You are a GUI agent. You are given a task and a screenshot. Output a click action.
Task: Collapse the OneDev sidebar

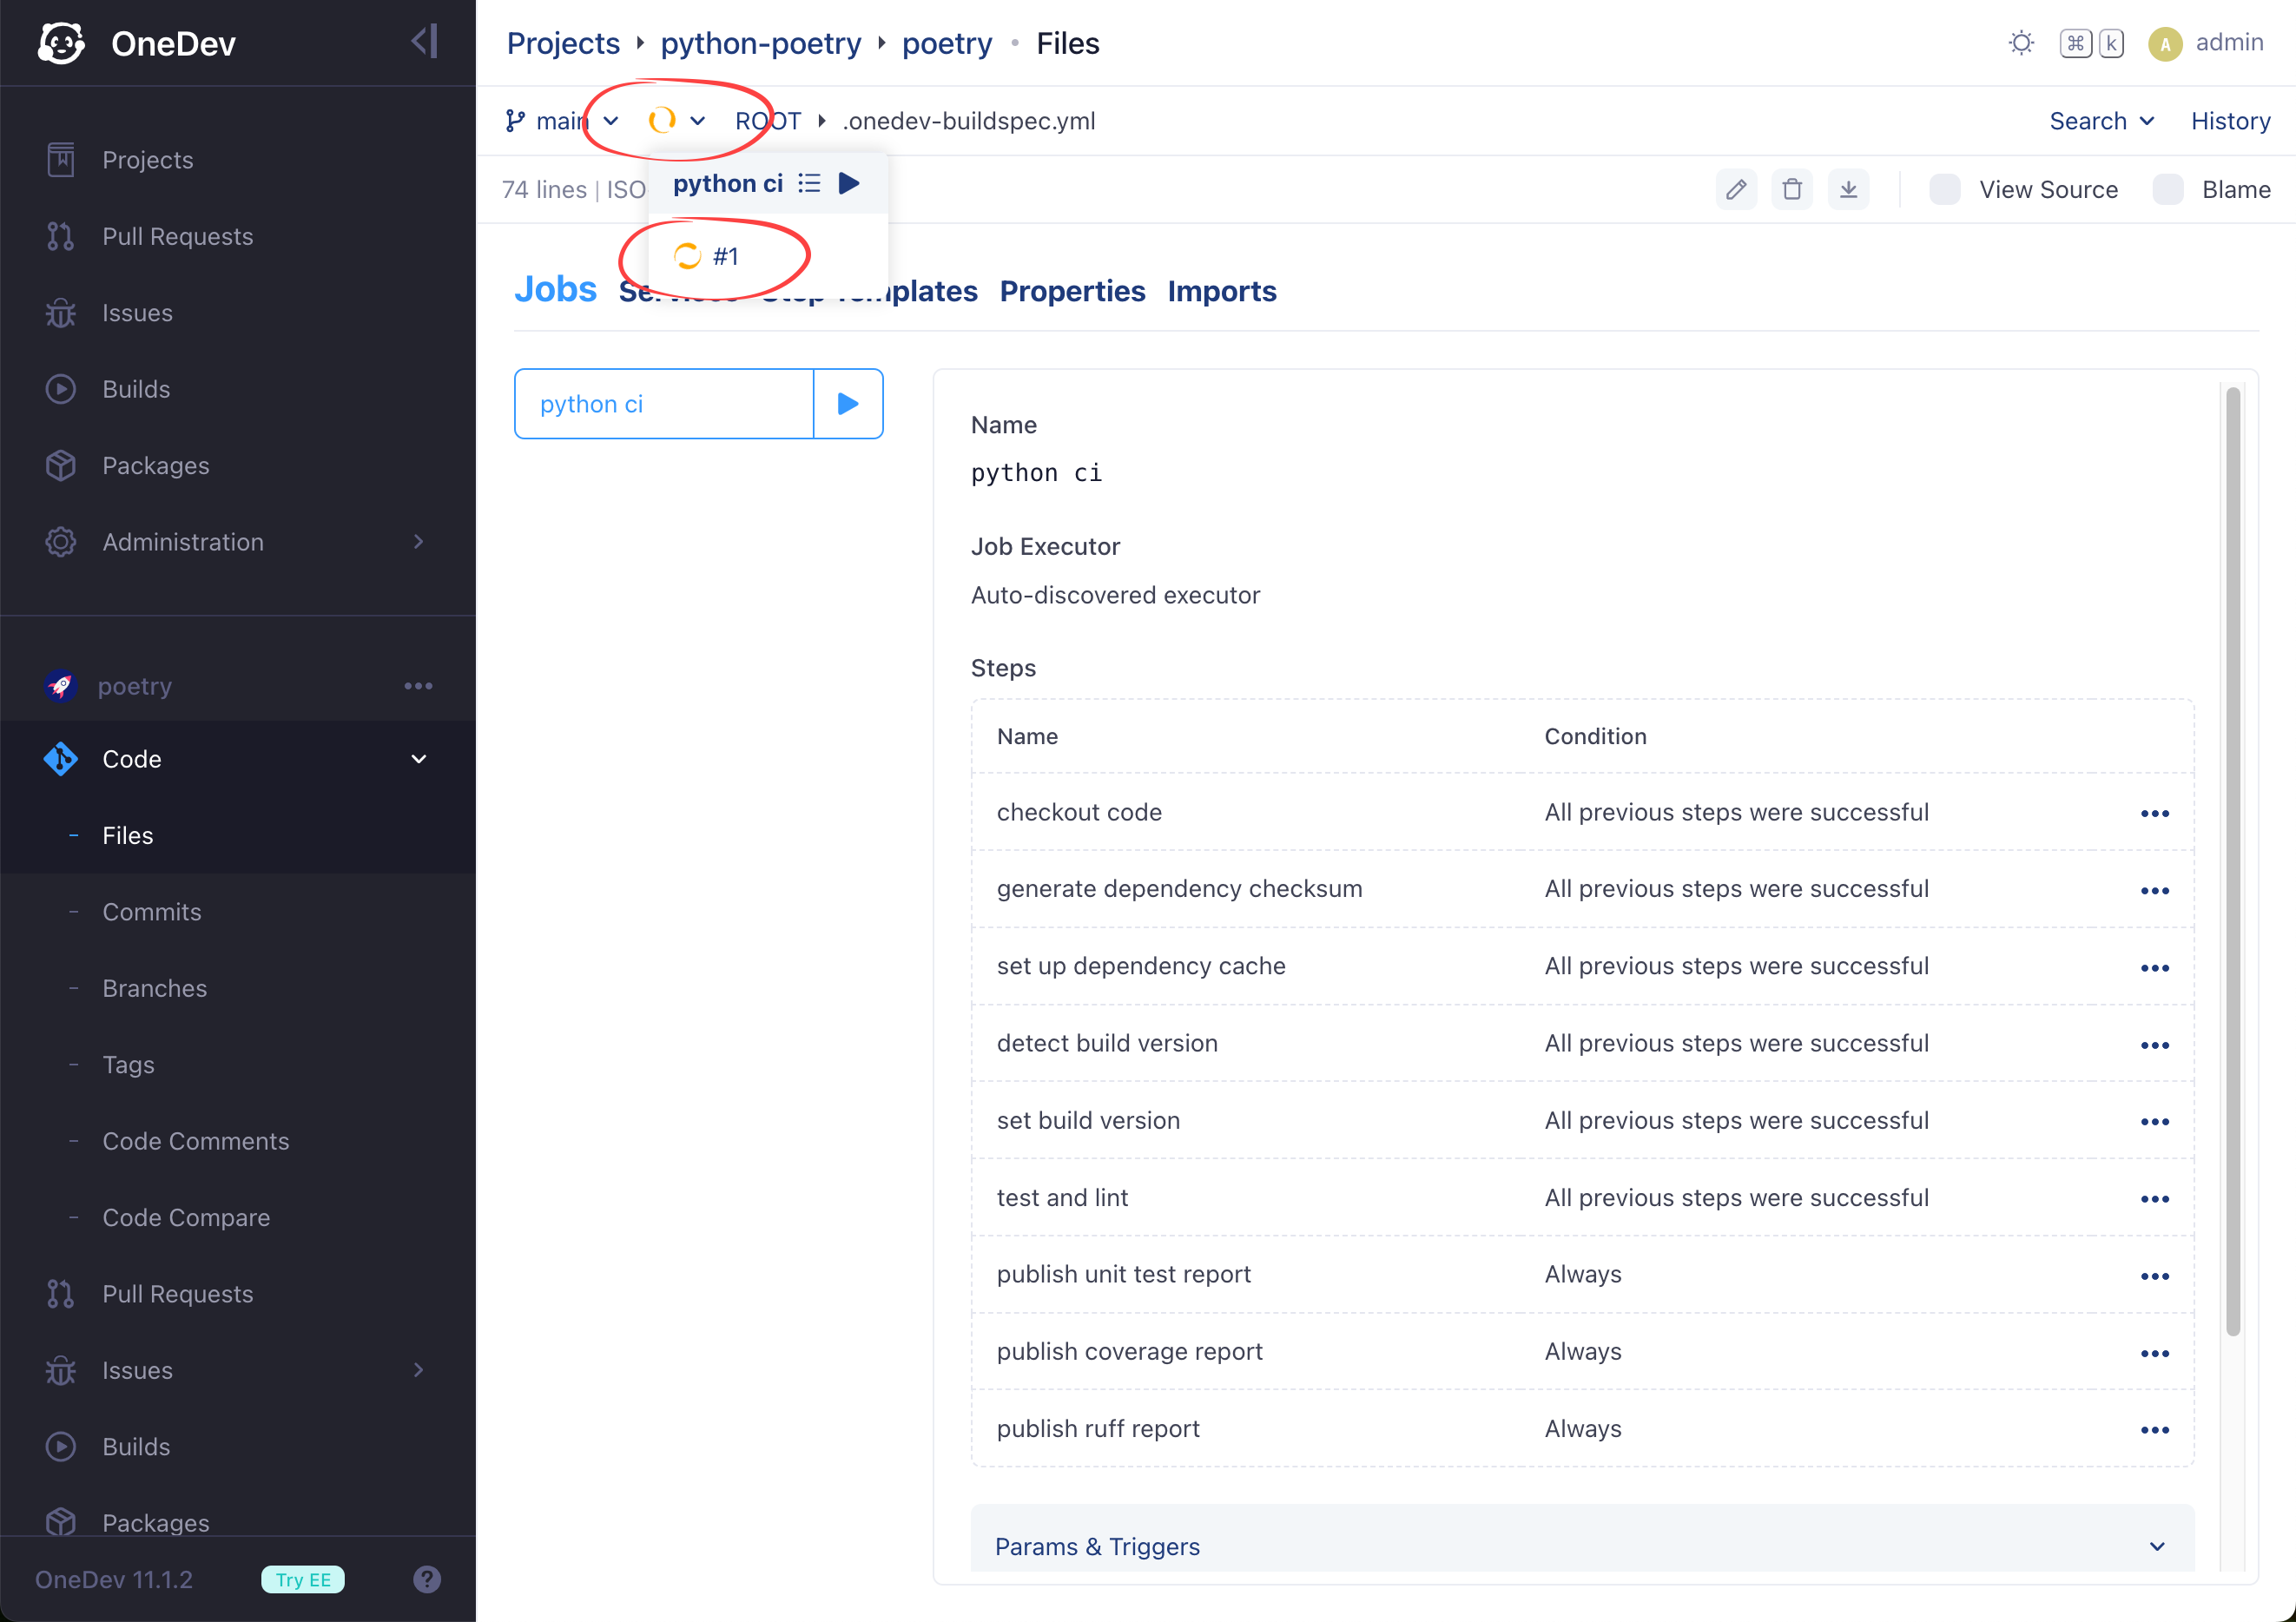[424, 42]
